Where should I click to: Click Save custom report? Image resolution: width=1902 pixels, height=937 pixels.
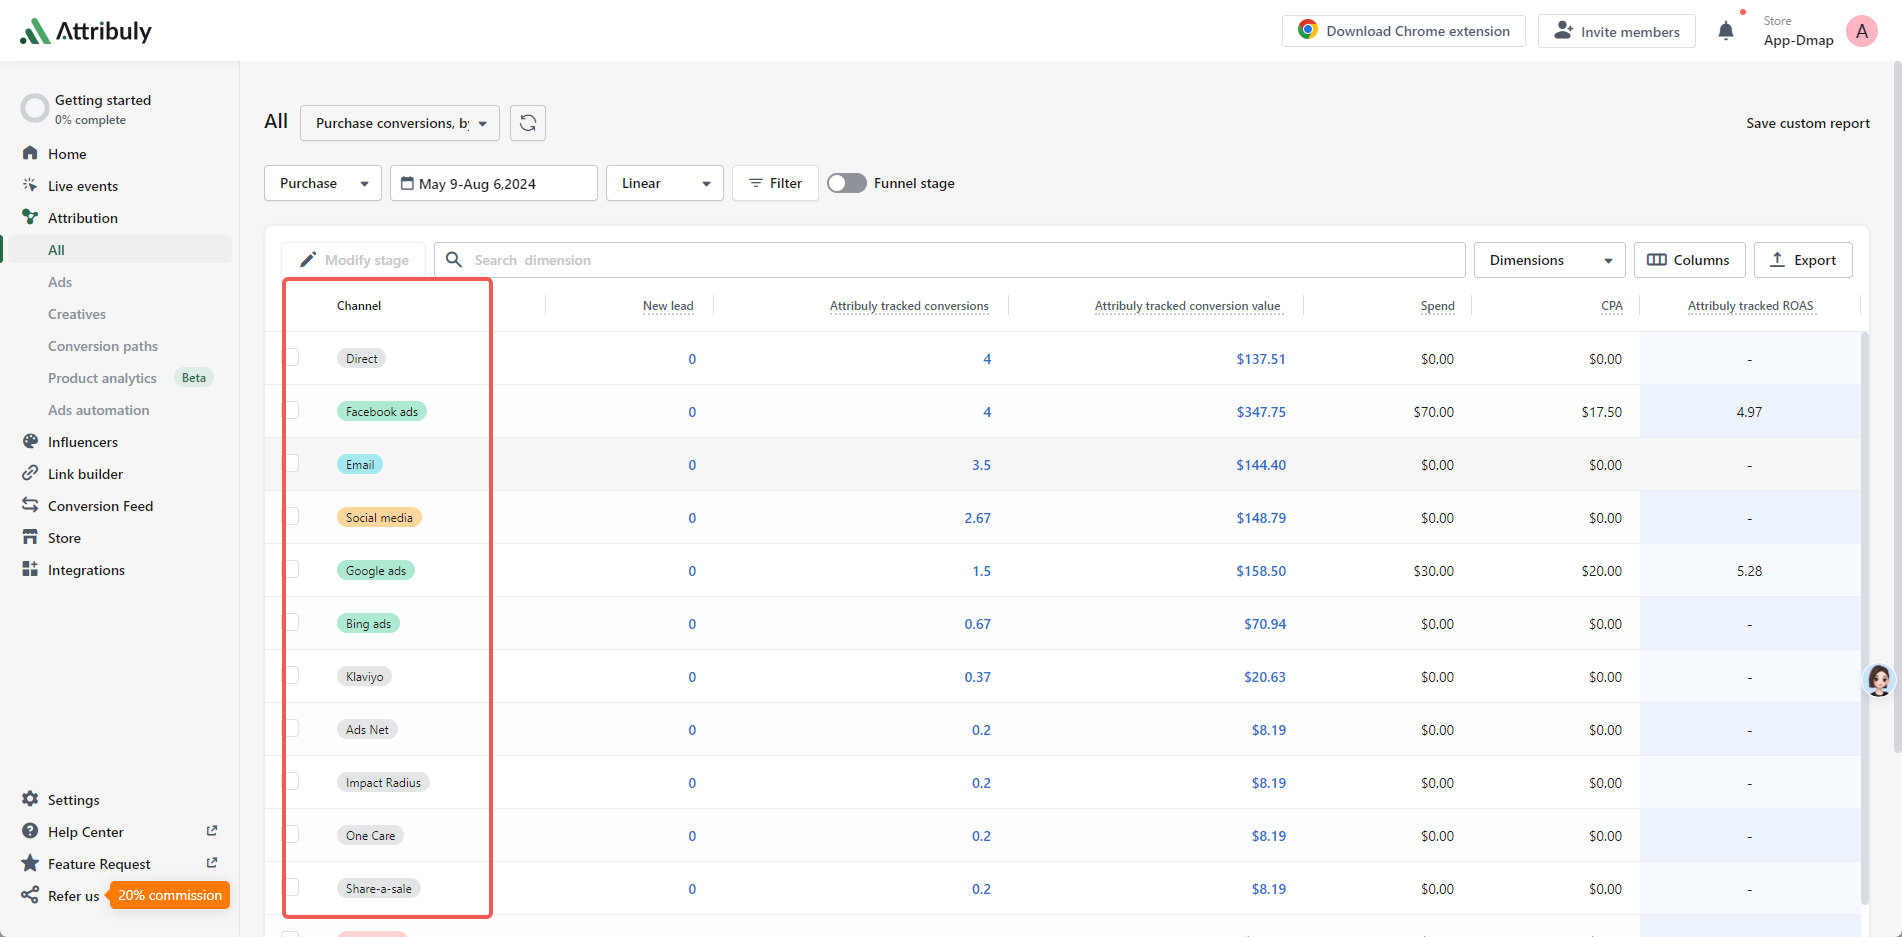pyautogui.click(x=1808, y=123)
